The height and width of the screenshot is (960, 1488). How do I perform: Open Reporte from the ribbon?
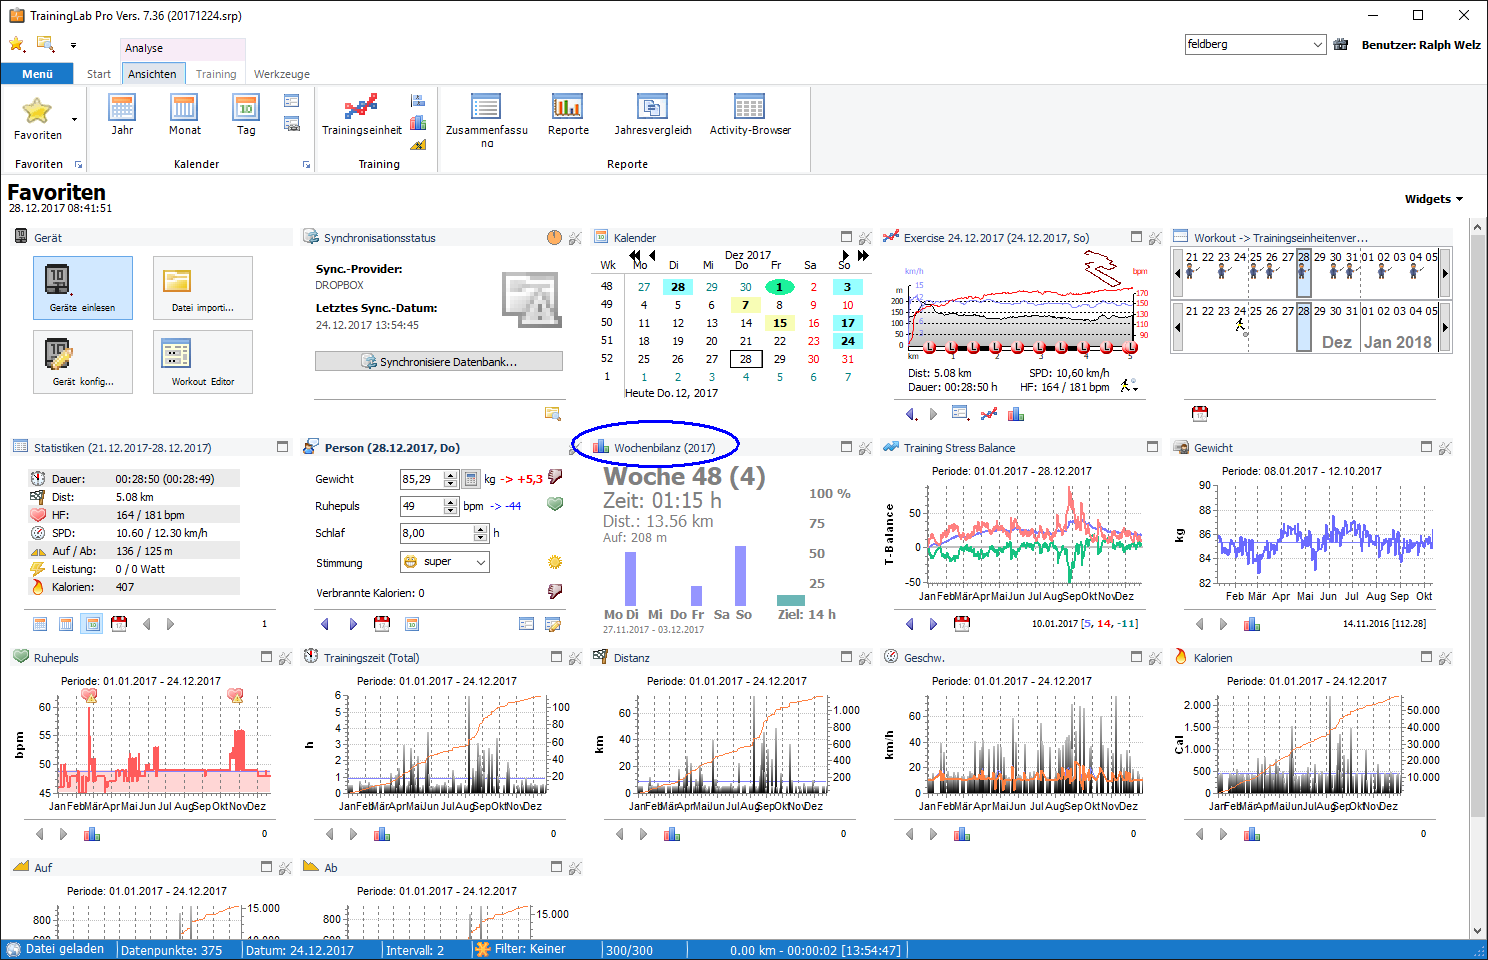pos(568,115)
